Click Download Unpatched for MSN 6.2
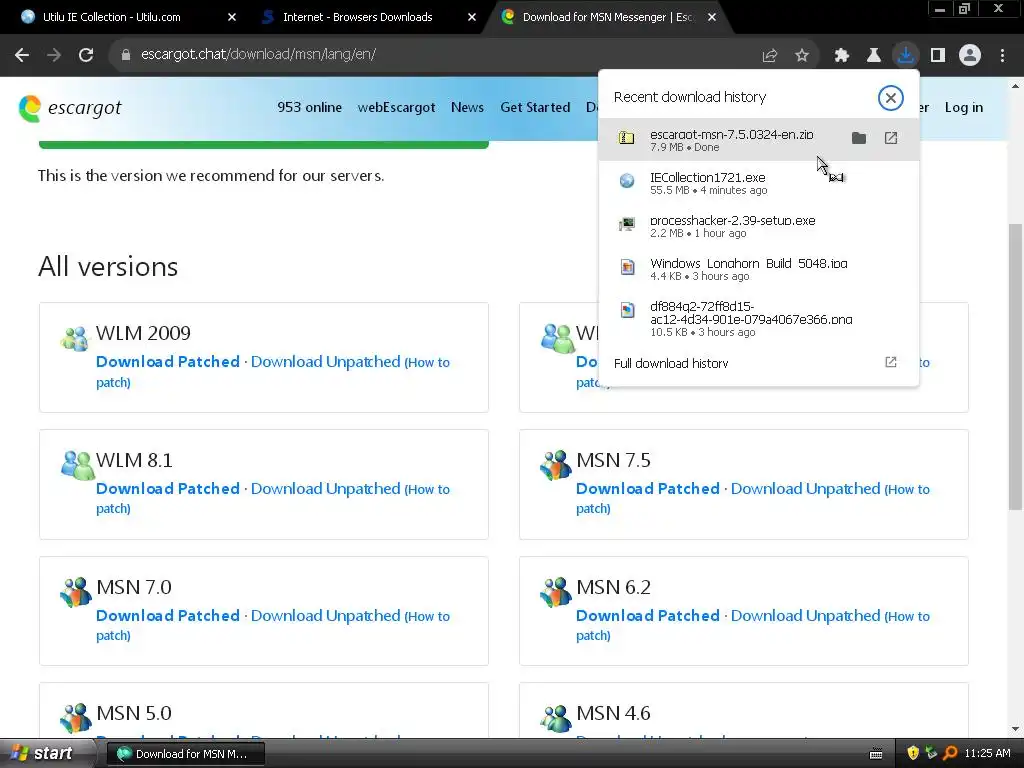 coord(805,616)
